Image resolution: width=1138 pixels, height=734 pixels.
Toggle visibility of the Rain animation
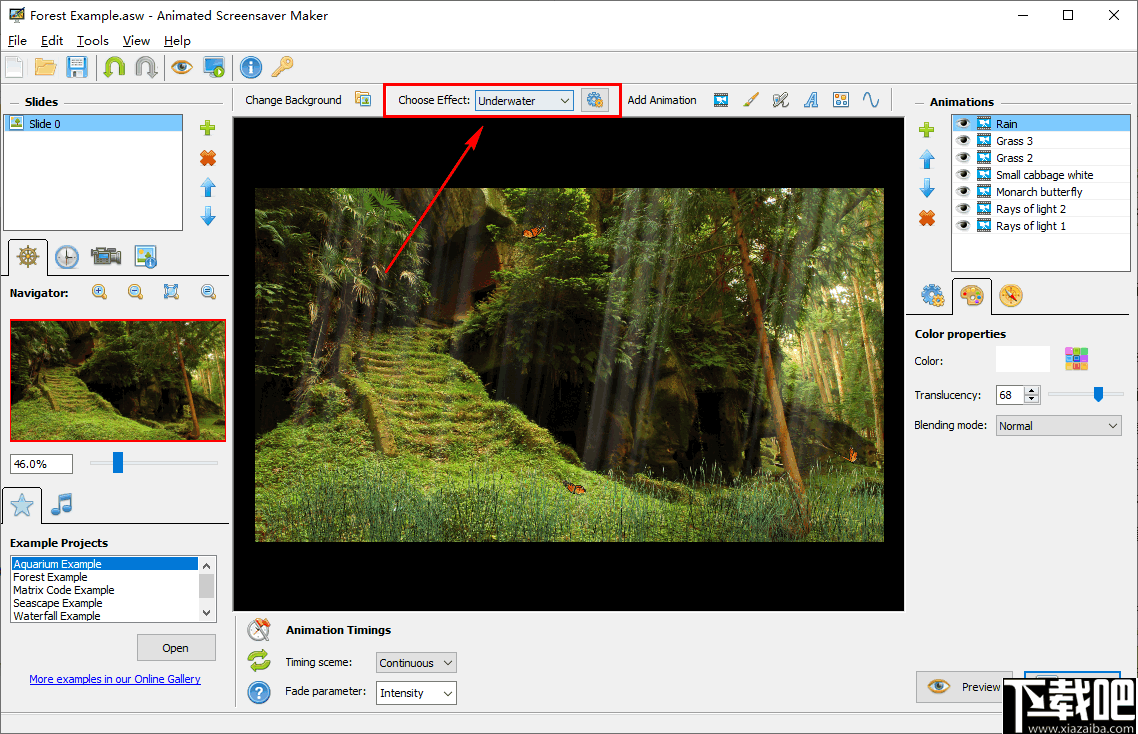click(964, 123)
